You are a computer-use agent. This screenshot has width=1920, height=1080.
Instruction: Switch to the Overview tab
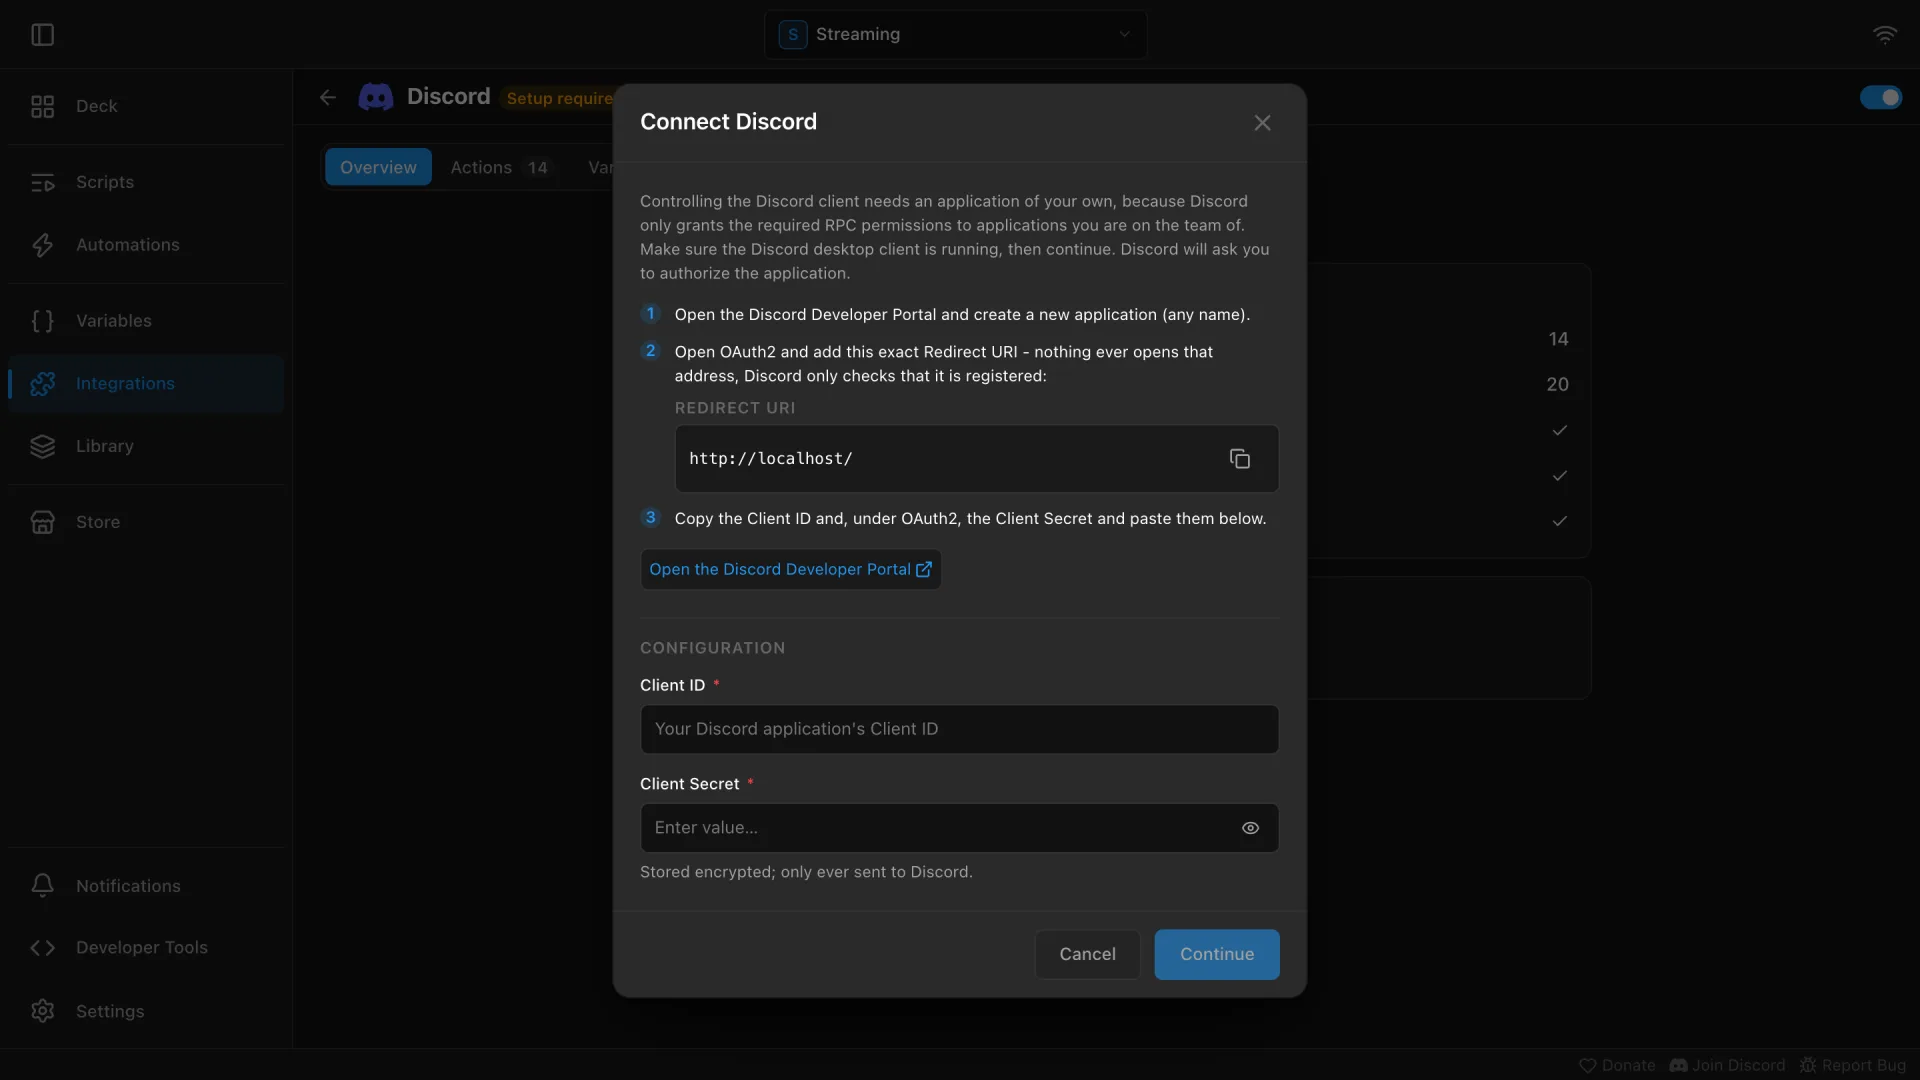378,167
